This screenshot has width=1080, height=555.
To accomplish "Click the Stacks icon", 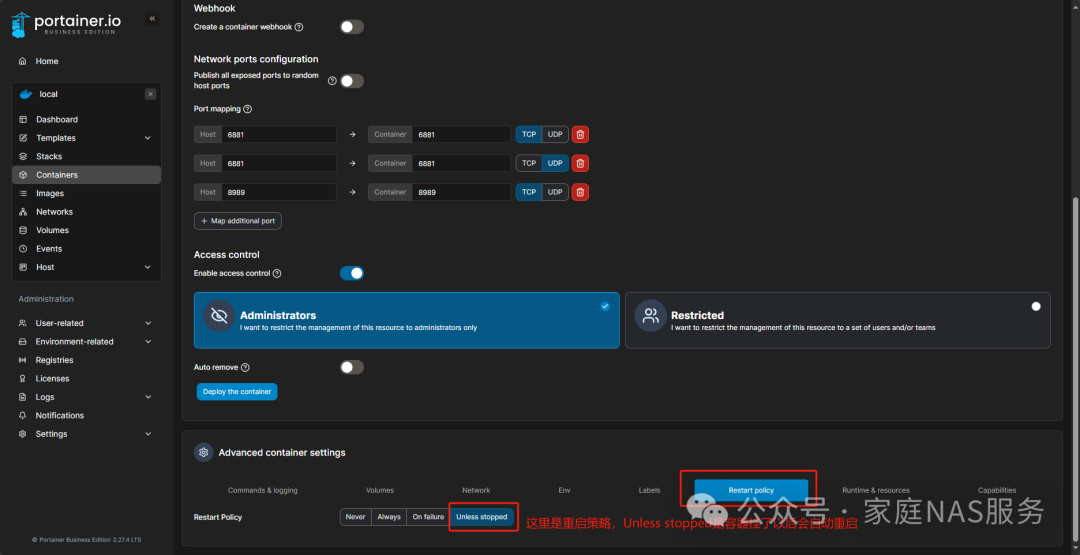I will [23, 157].
